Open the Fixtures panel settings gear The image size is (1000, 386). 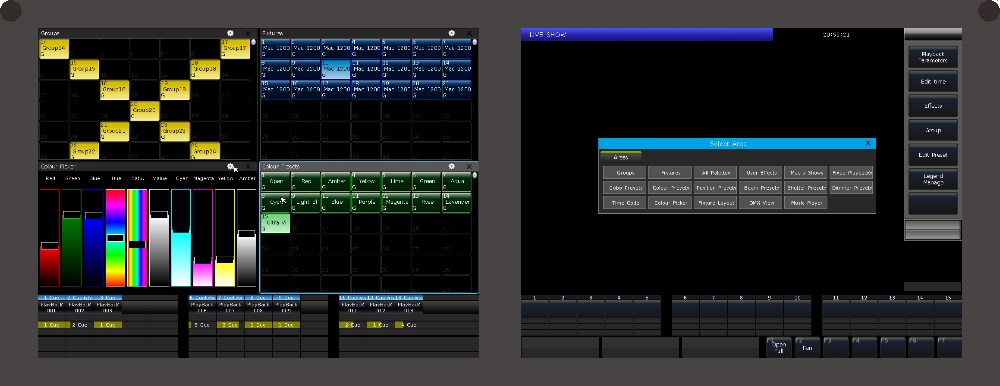pos(452,33)
